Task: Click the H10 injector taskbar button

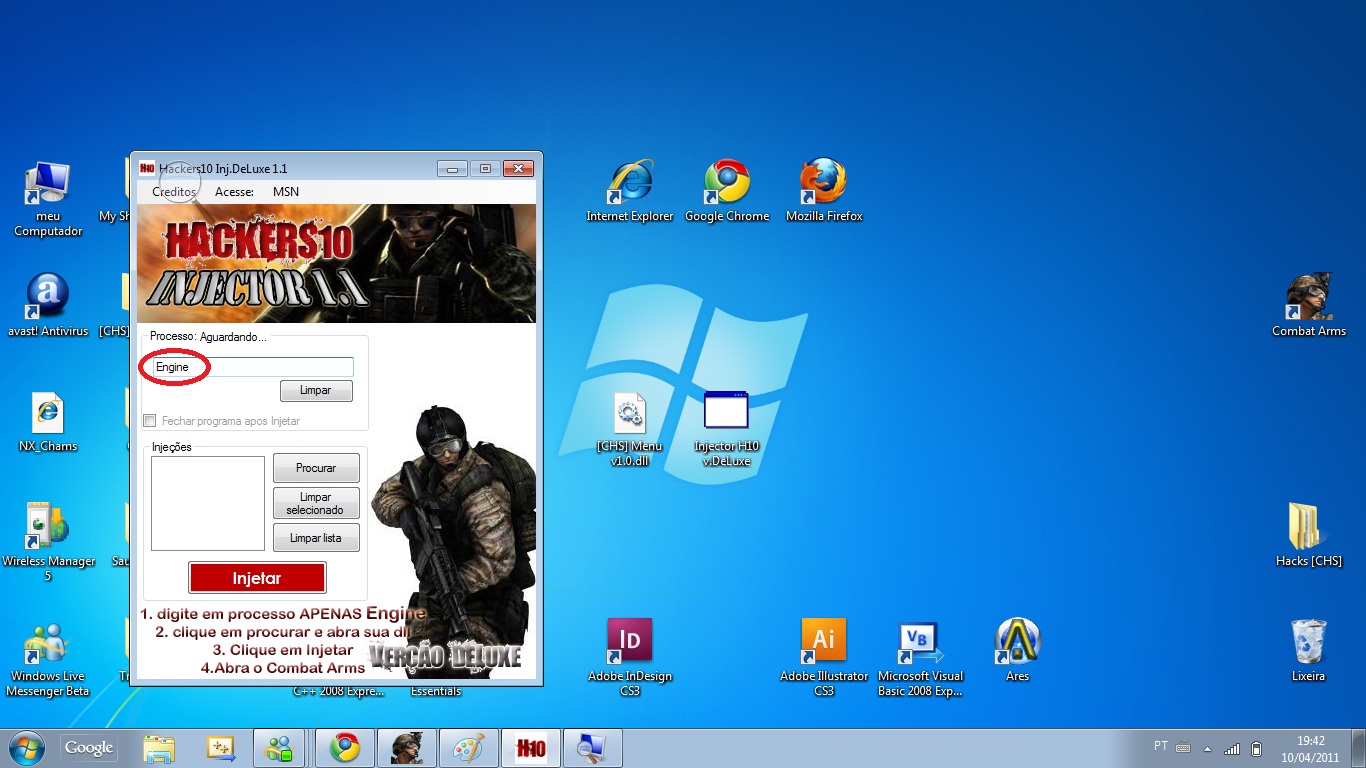Action: (x=530, y=748)
